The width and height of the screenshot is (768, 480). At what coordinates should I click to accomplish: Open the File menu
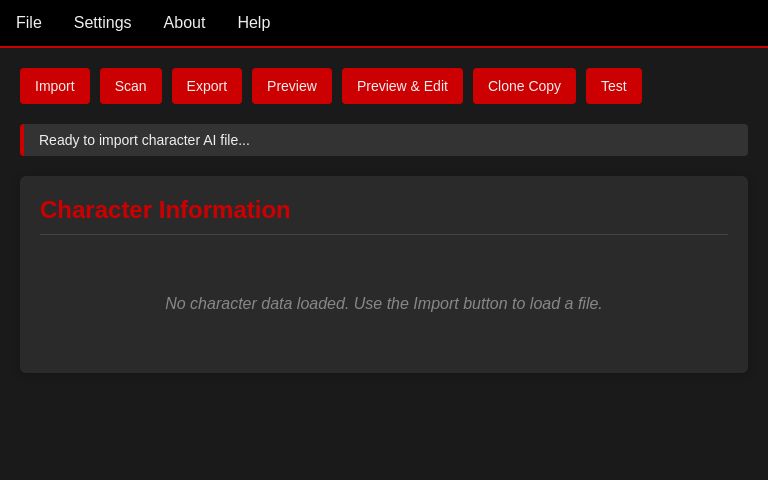[29, 22]
